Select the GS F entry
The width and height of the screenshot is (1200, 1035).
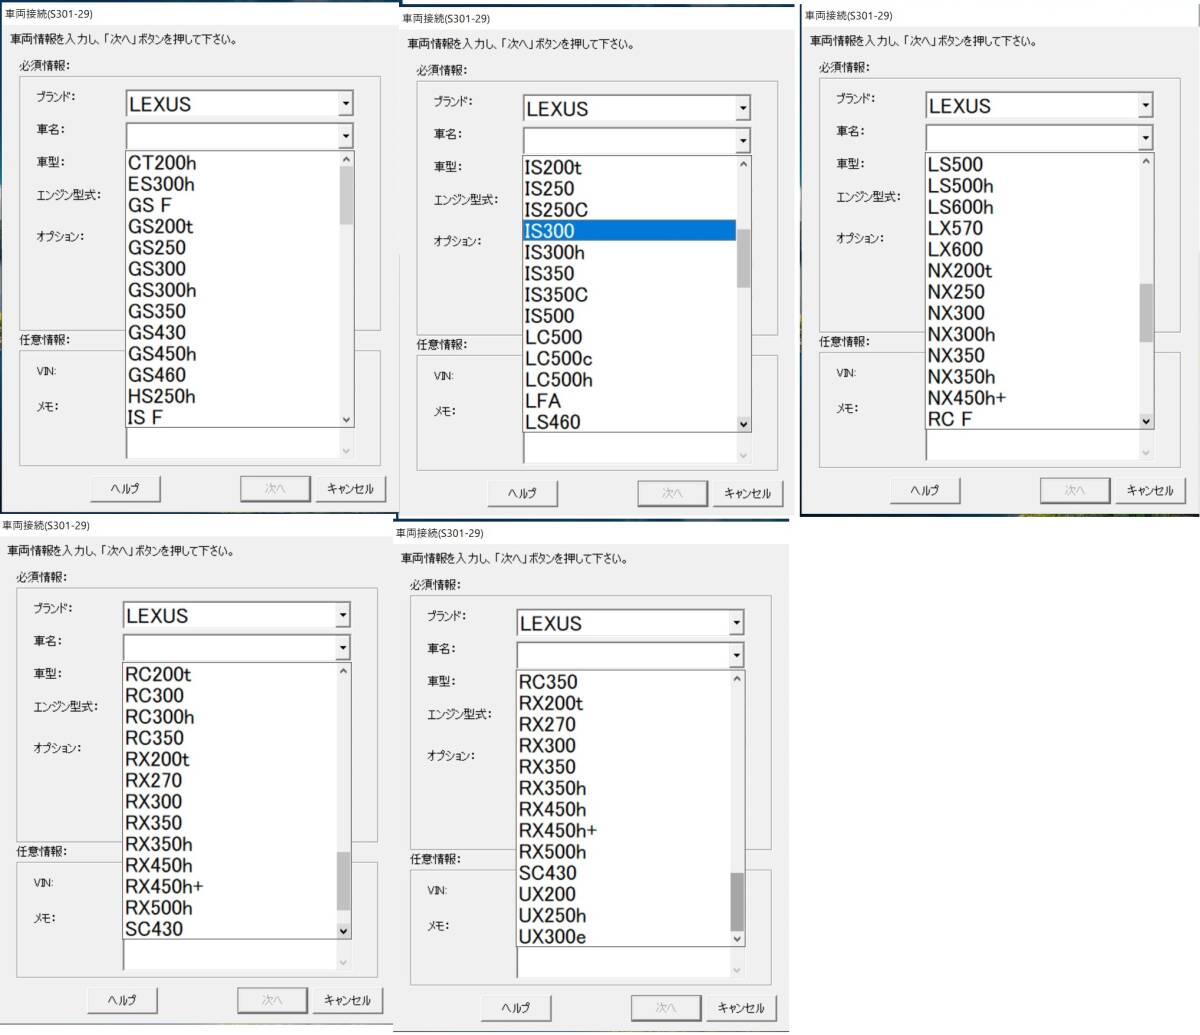click(x=149, y=205)
